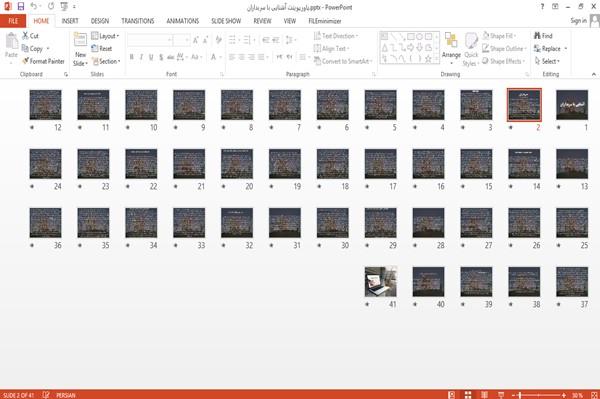Toggle Underline formatting

tap(151, 57)
